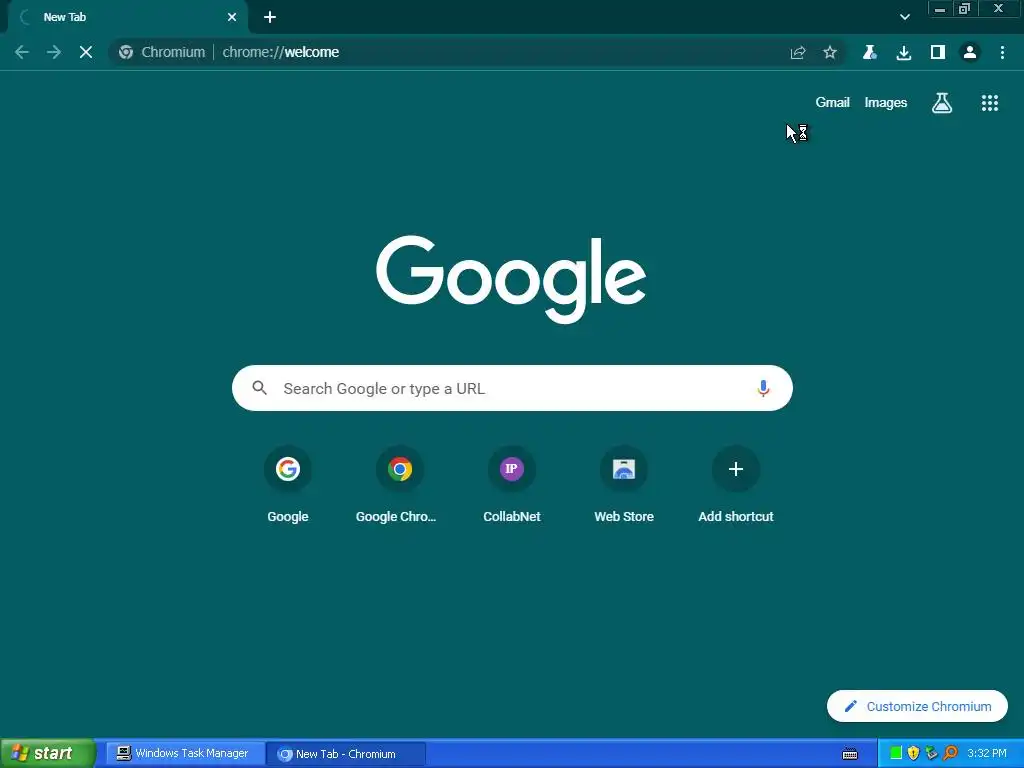
Task: Open the Chromium site info icon
Action: point(126,52)
